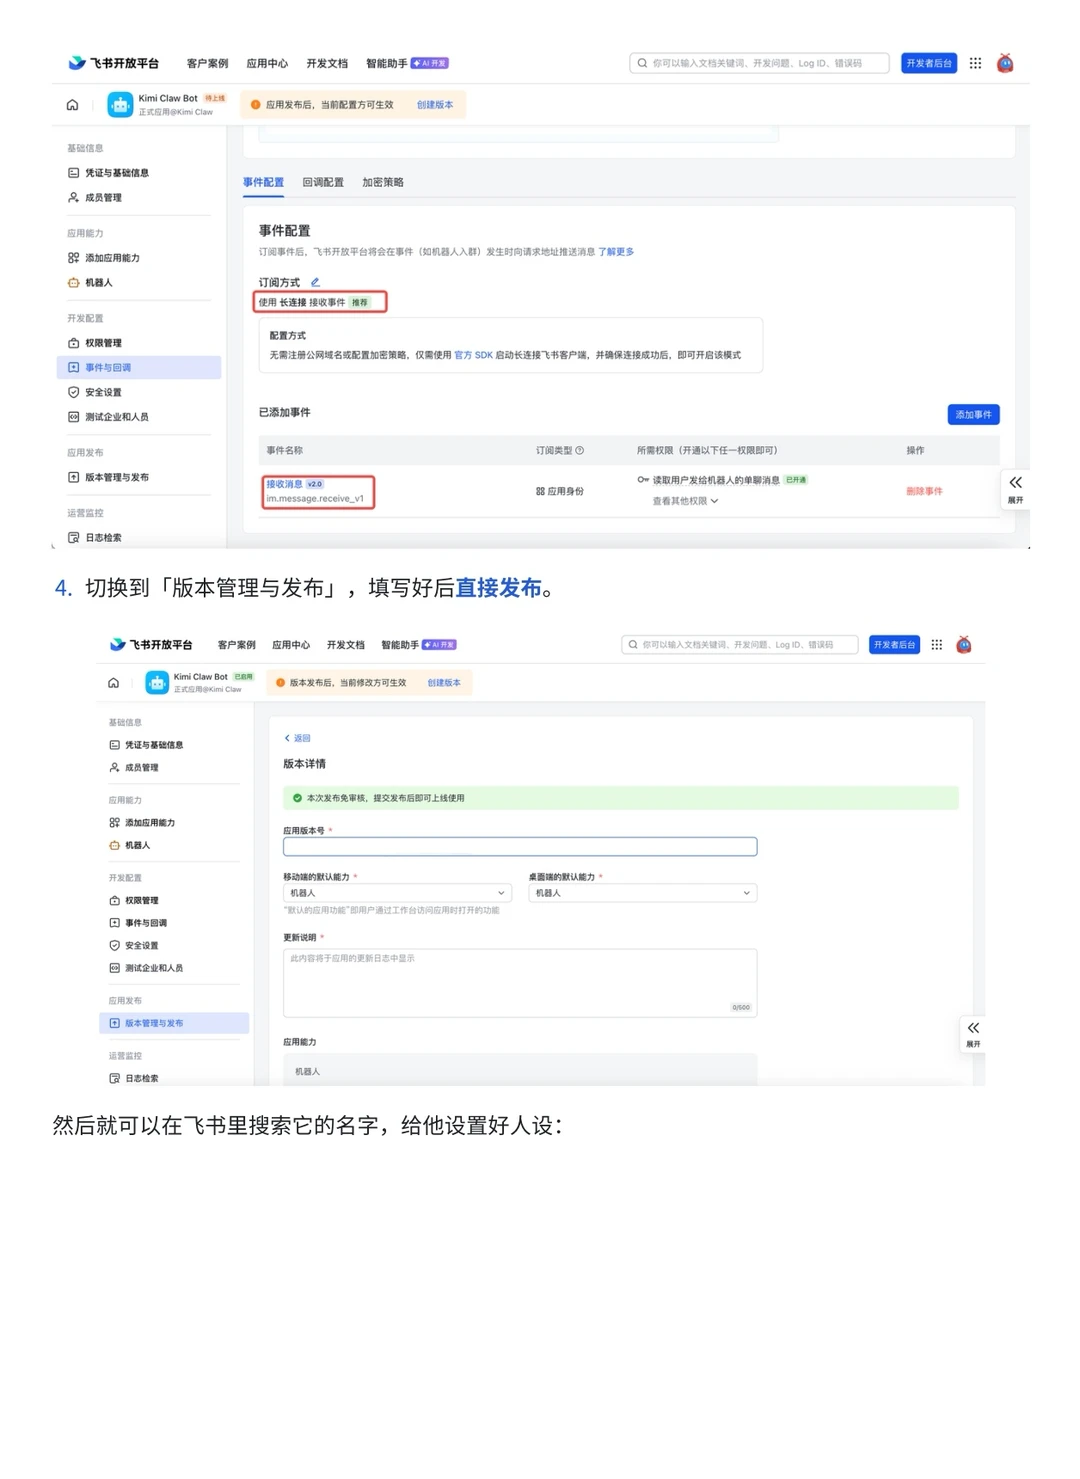
Task: Click 创建版本 link on the 版本详情 page
Action: click(444, 683)
